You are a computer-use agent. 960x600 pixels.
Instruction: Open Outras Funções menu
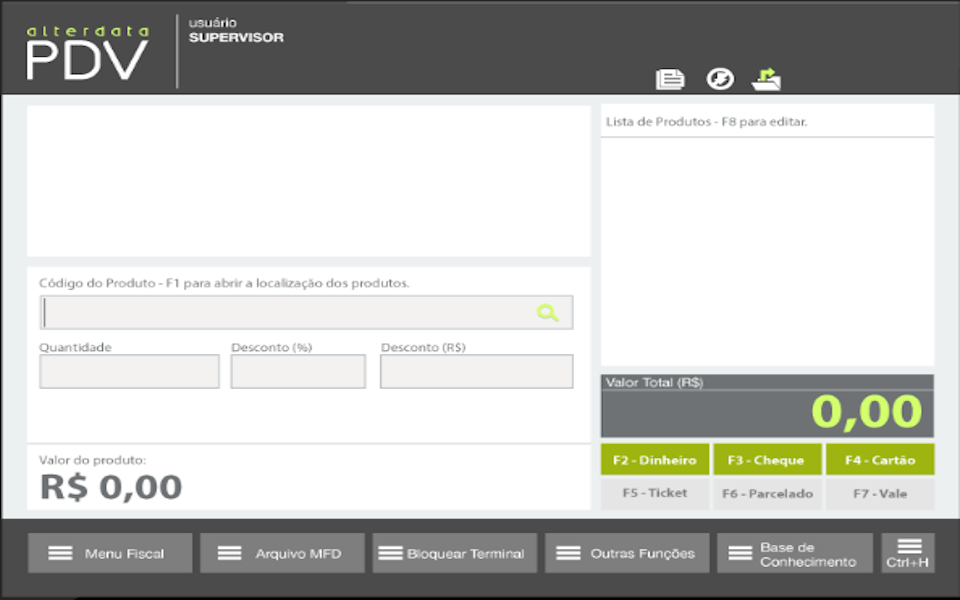pos(627,553)
